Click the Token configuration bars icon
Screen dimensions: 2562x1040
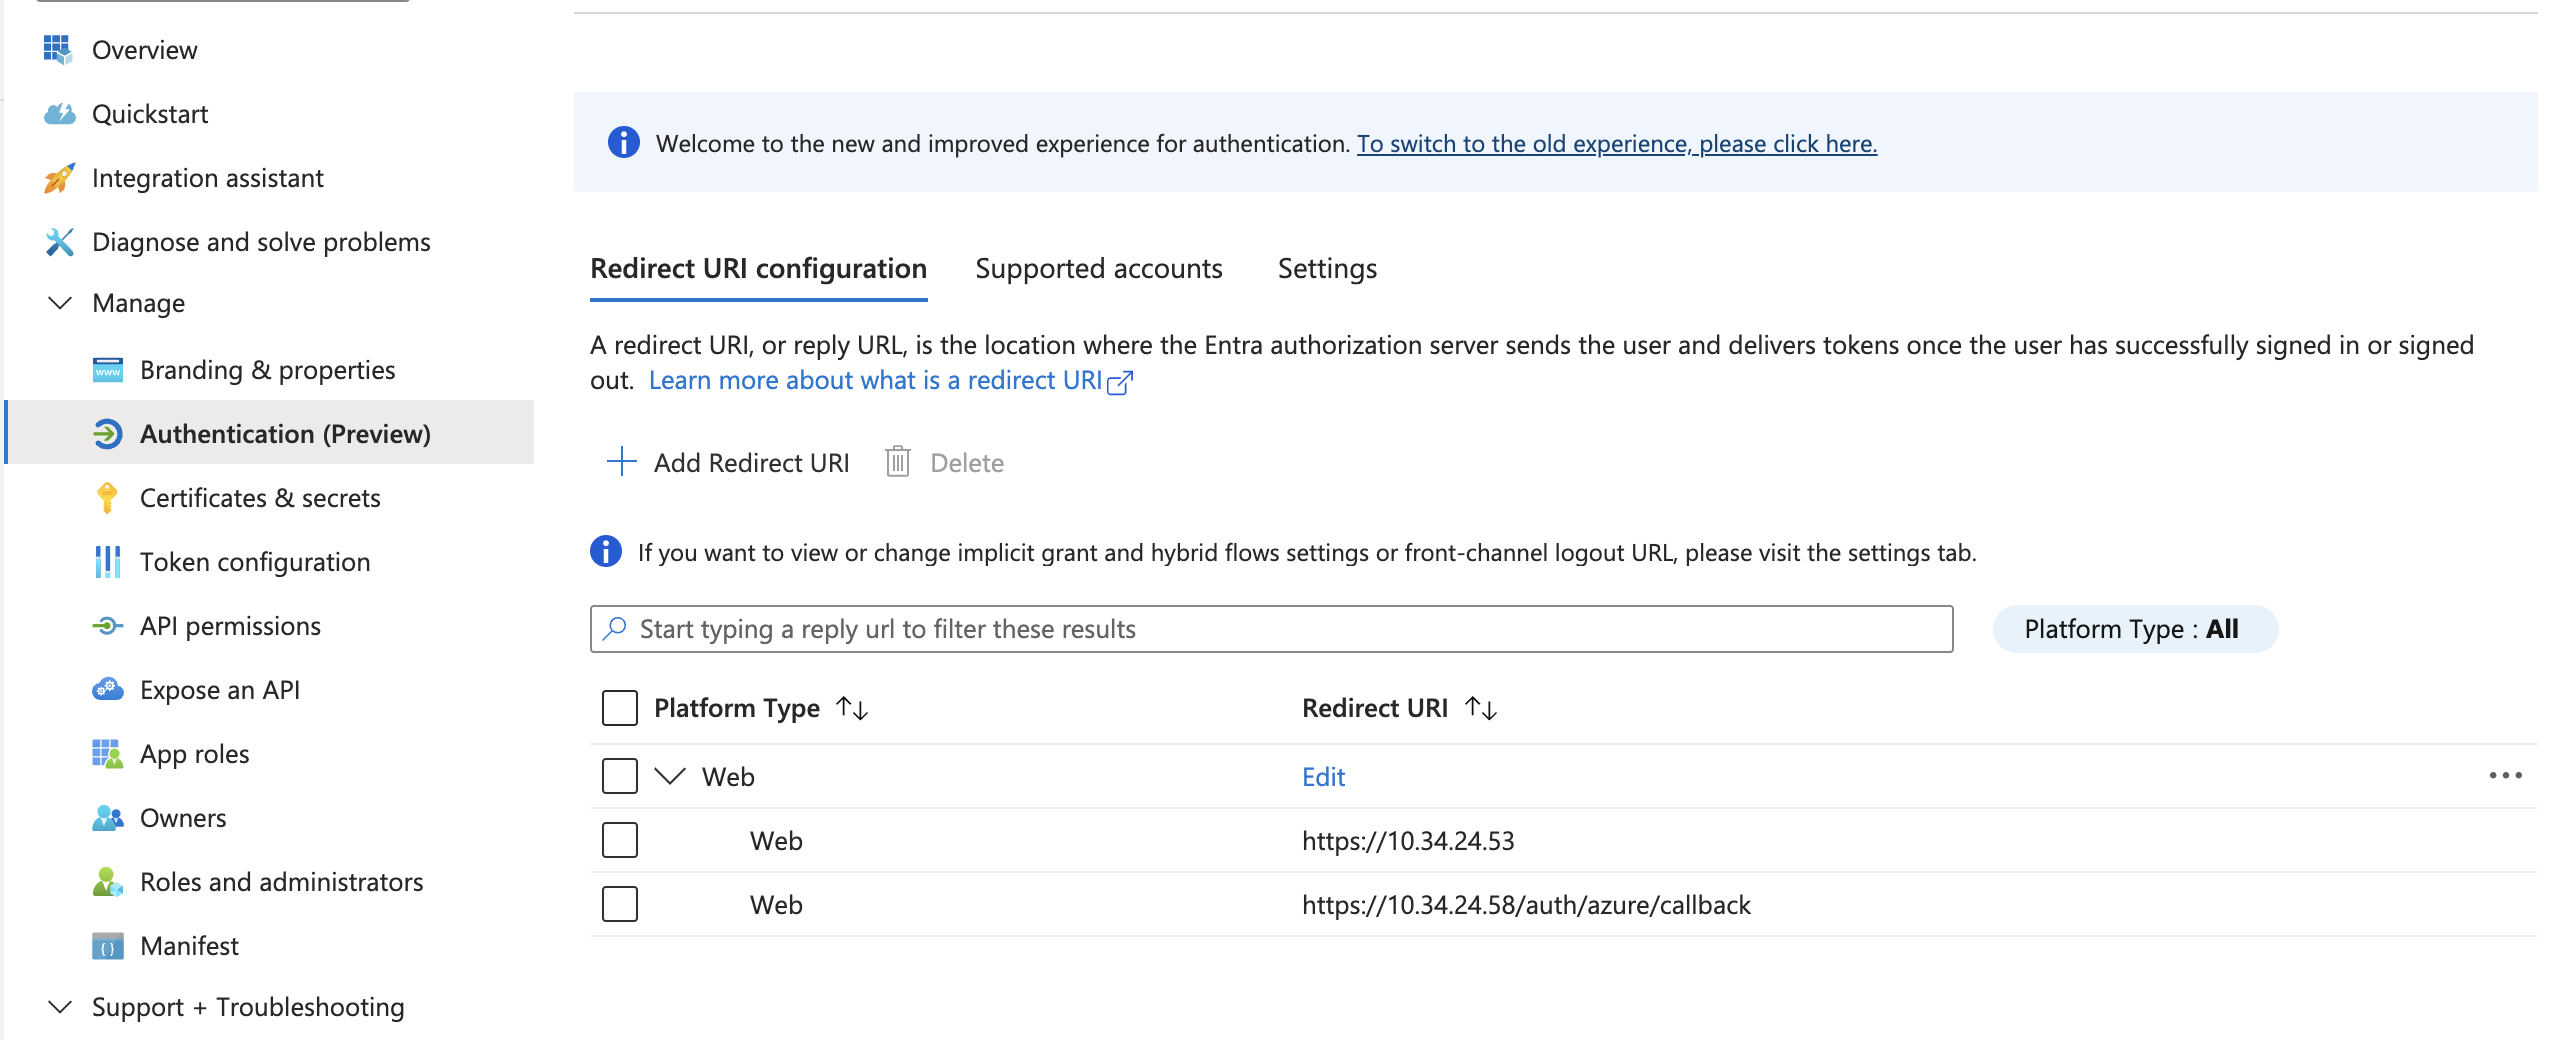pos(107,562)
